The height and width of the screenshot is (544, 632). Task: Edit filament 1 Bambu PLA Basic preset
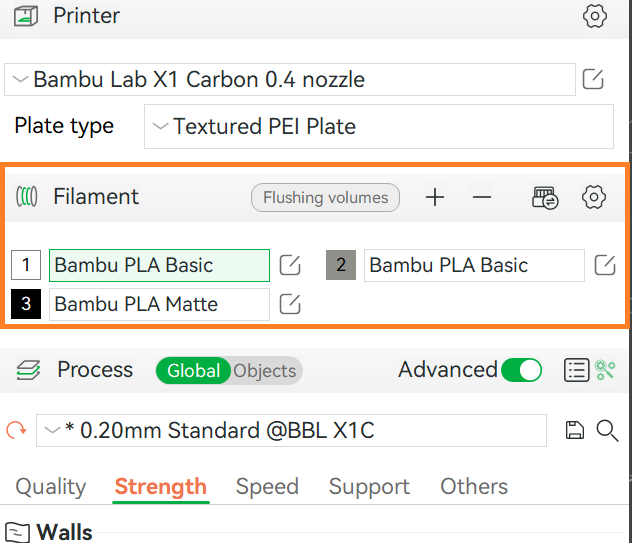point(290,265)
